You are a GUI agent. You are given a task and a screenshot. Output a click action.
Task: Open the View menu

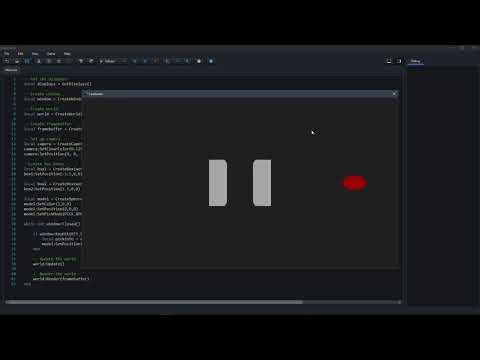(x=35, y=54)
